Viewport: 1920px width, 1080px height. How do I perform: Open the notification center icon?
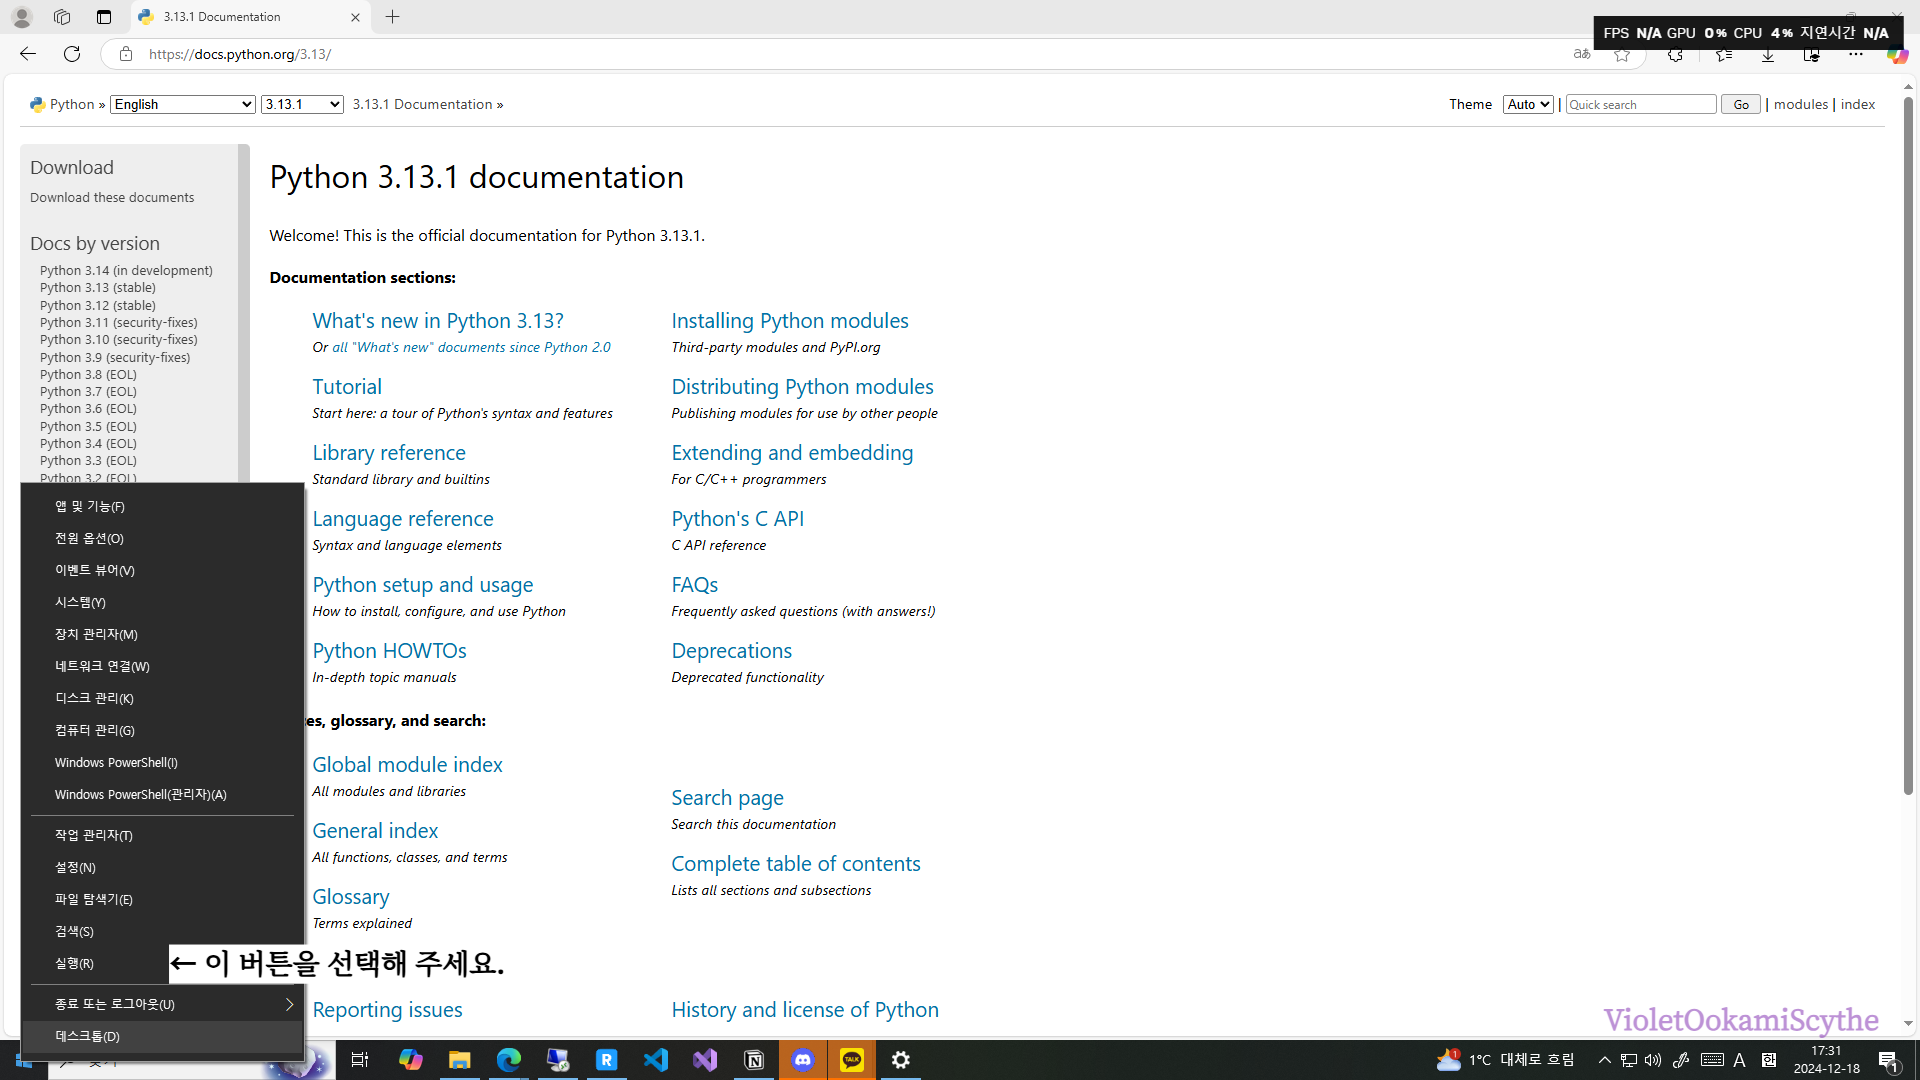point(1889,1060)
